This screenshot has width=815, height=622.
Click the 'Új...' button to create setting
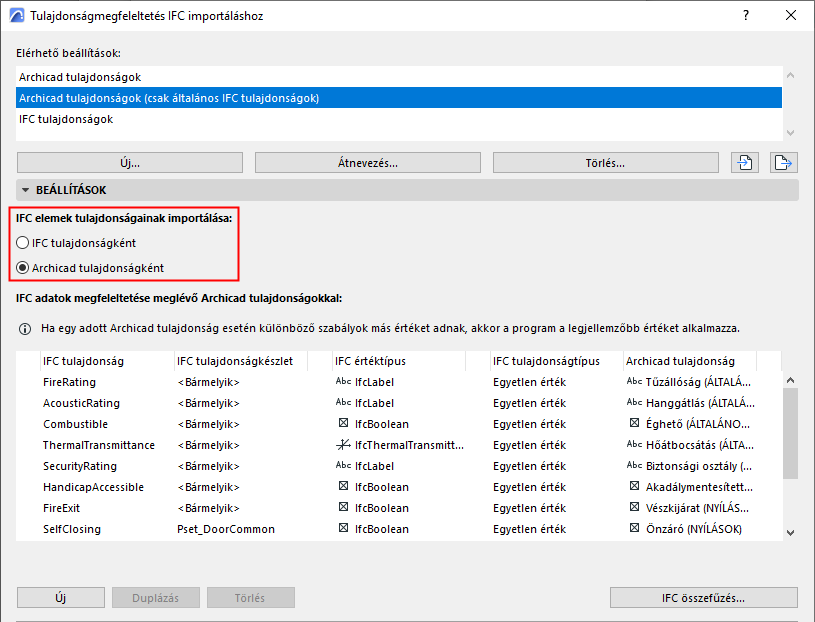(130, 163)
